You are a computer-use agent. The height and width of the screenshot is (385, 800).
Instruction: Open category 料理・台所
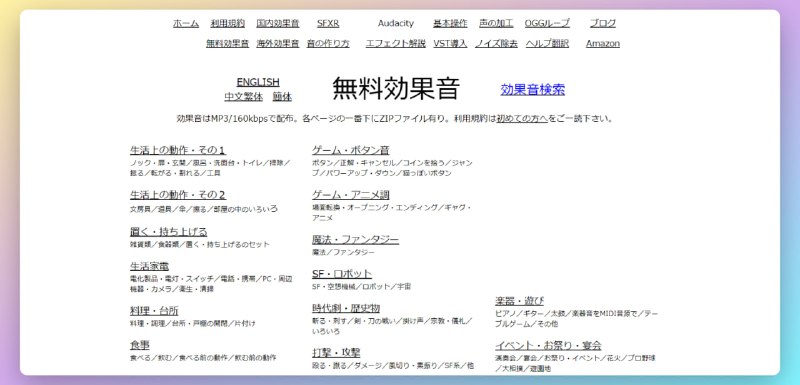point(154,311)
